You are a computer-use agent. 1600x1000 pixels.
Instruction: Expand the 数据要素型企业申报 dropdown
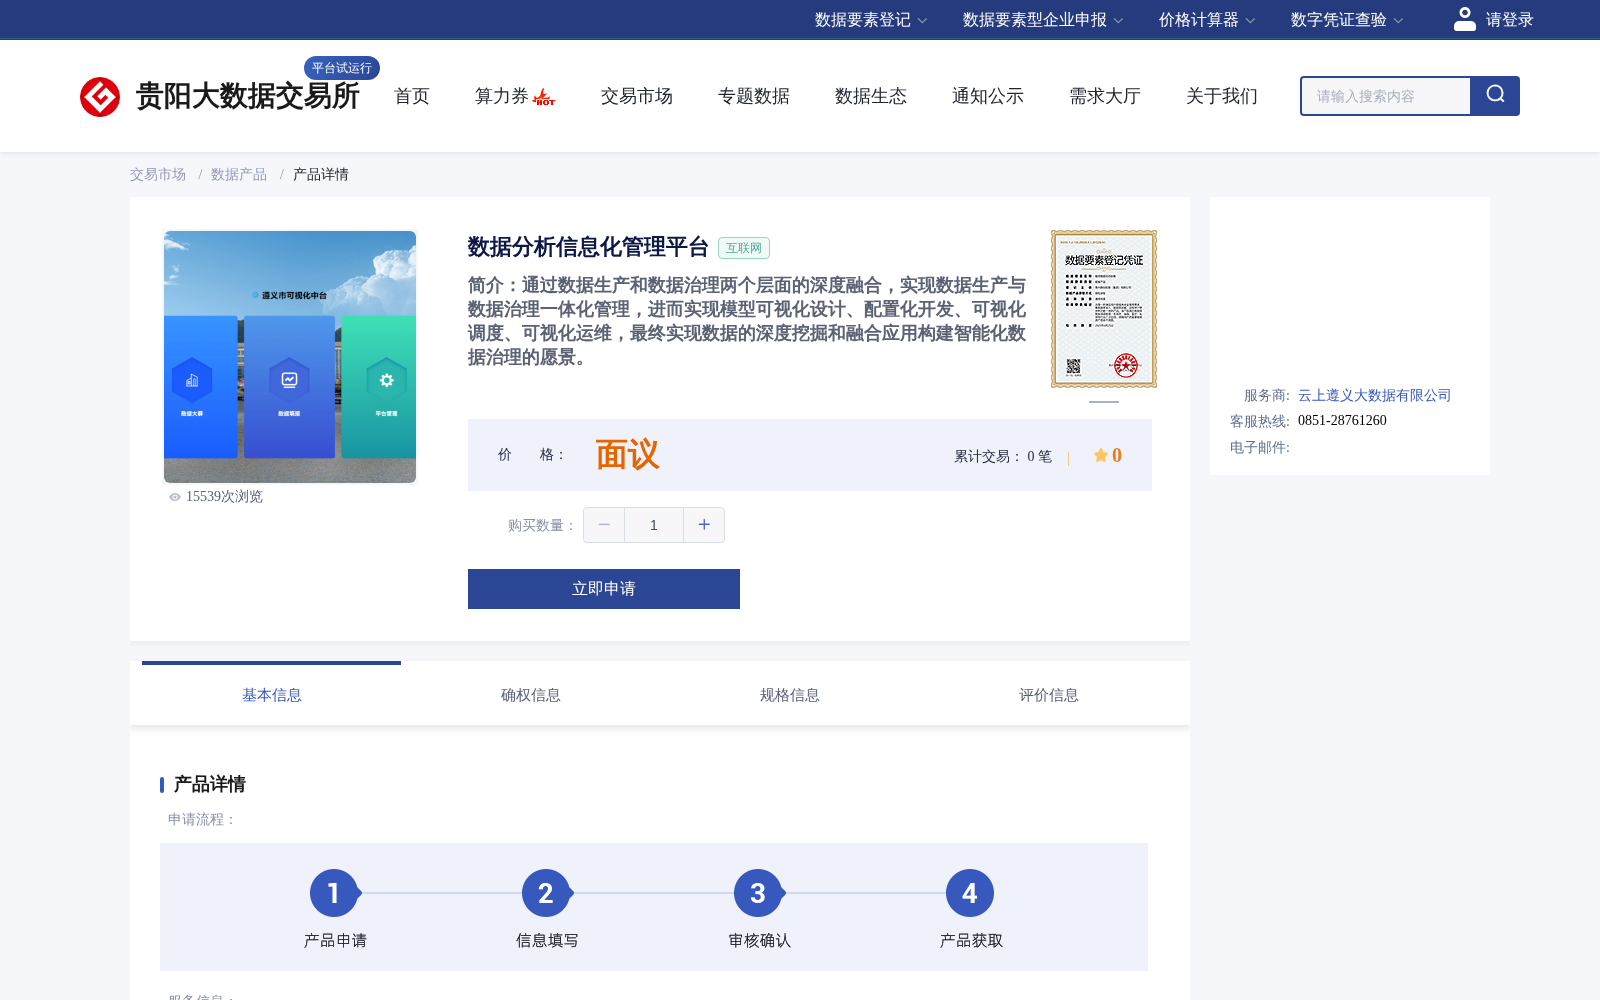pos(1043,20)
